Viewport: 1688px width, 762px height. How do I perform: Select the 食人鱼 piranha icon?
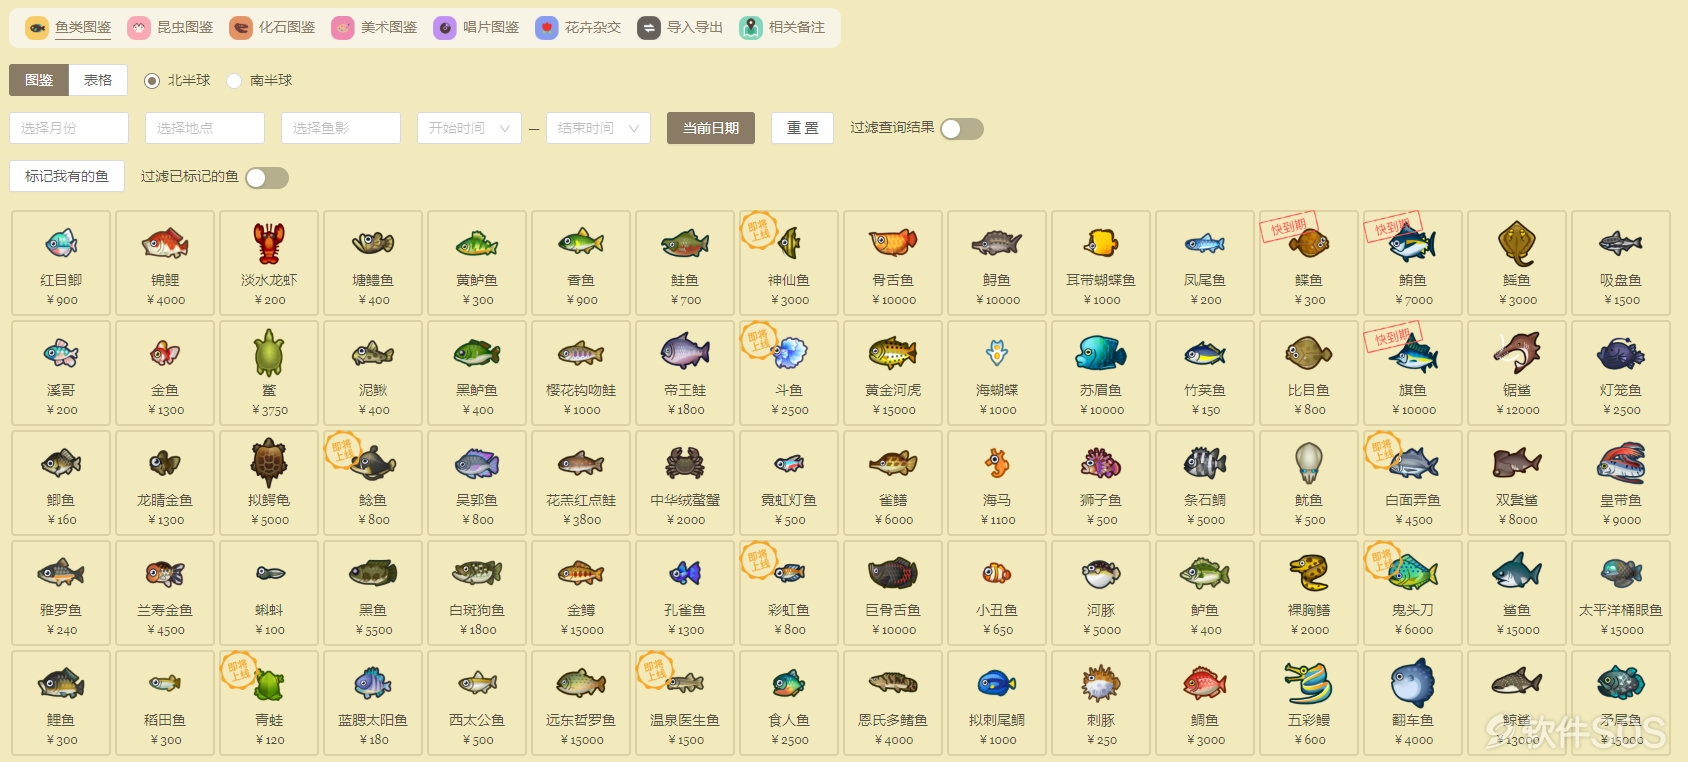coord(789,683)
